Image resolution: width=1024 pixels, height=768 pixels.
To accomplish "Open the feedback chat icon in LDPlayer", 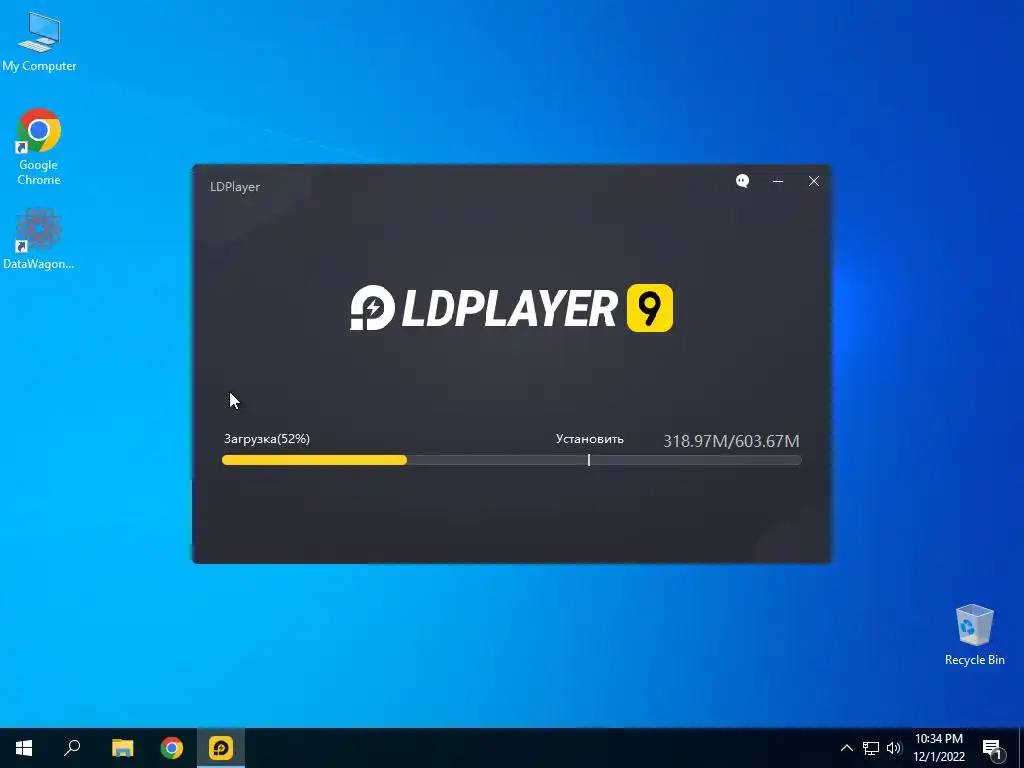I will 743,181.
